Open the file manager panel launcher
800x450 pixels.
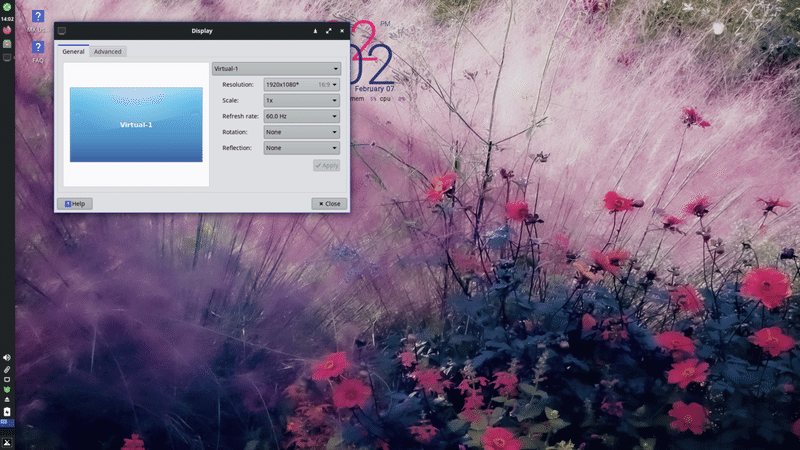(7, 44)
